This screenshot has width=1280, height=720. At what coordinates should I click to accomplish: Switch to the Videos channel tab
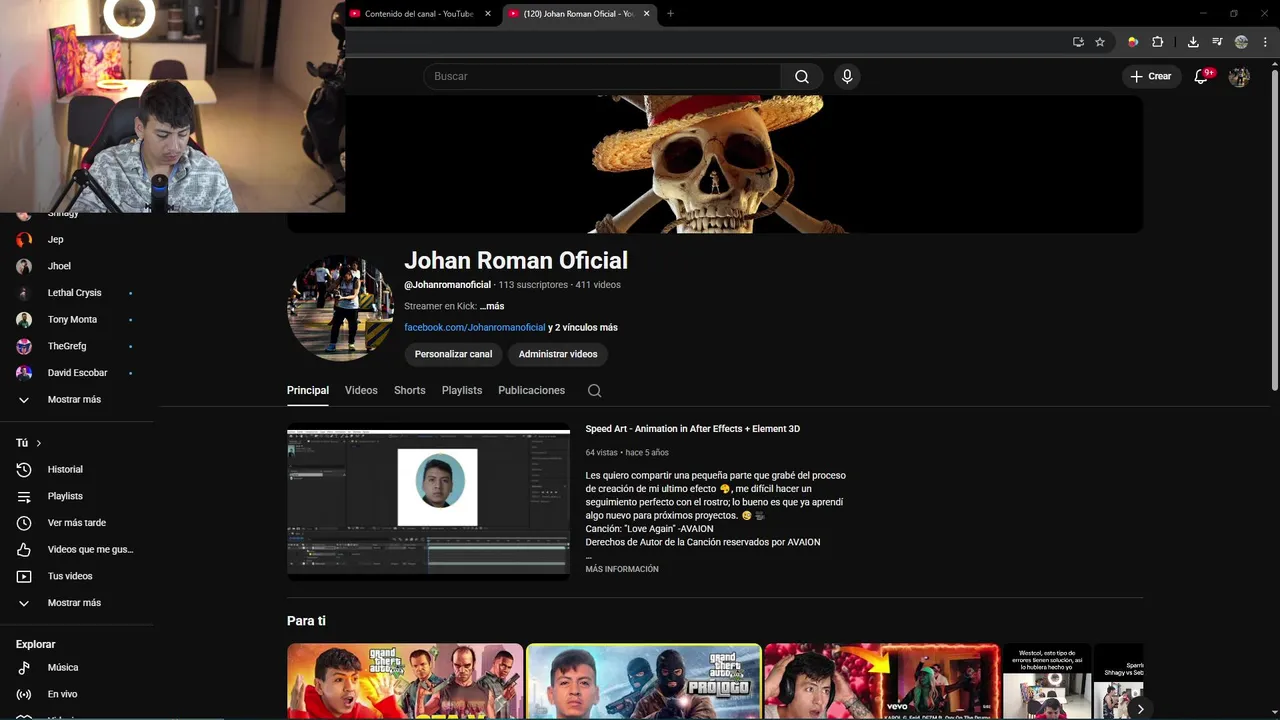361,390
